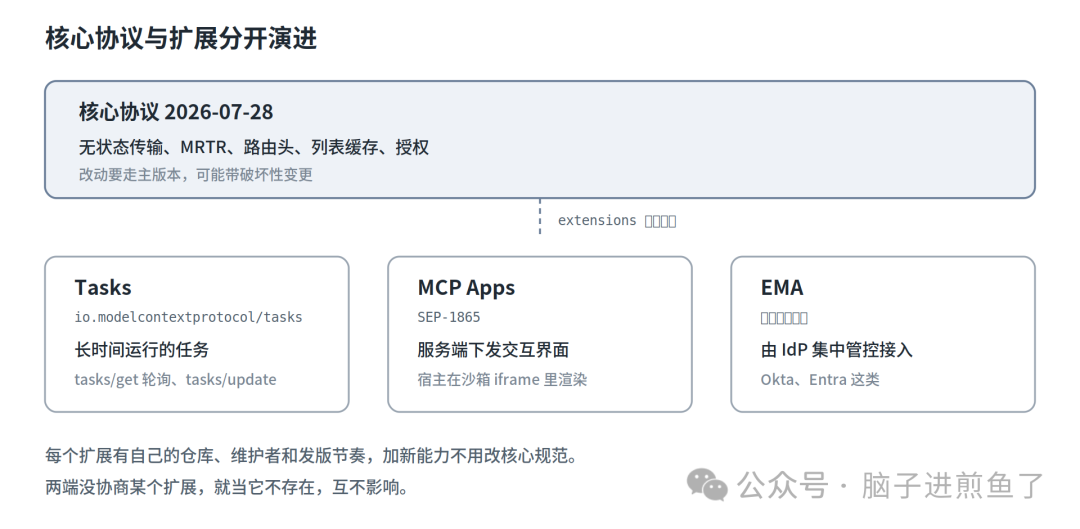Screen dimensions: 1080x529
Task: Click the sentence starting 两端没协商某个扩展
Action: [227, 488]
